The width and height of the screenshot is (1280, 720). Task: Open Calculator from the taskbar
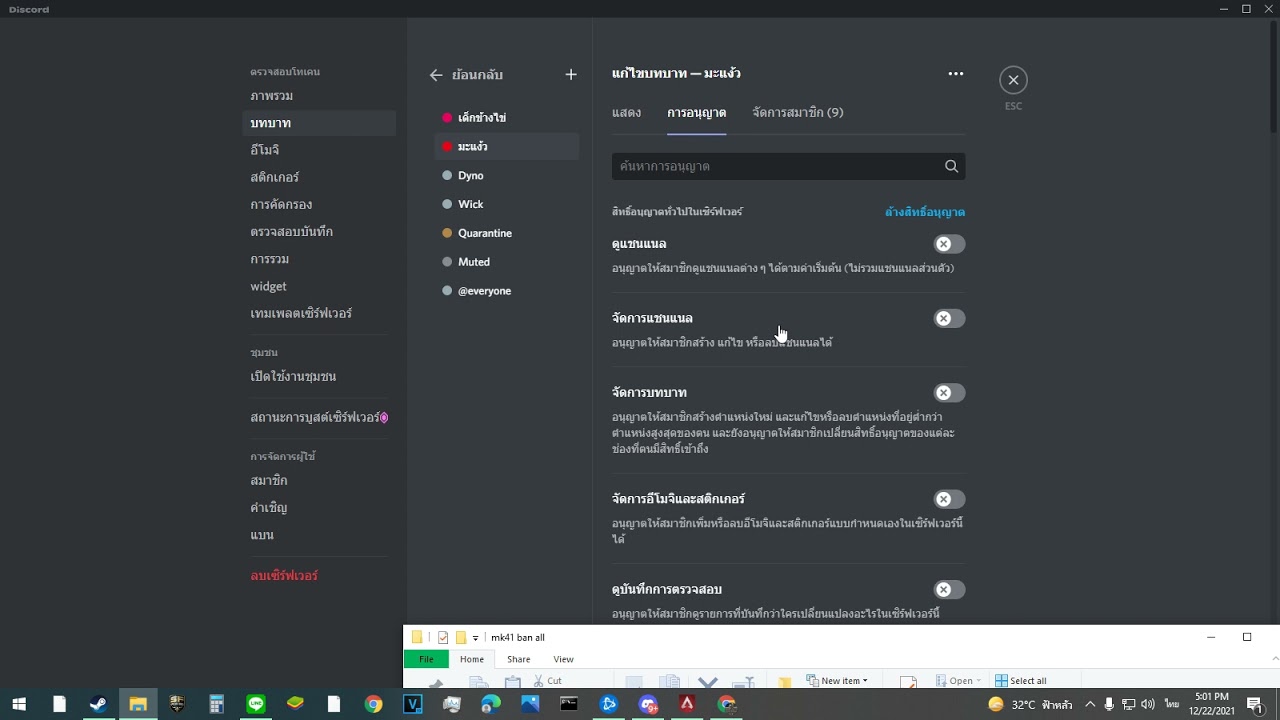(216, 704)
